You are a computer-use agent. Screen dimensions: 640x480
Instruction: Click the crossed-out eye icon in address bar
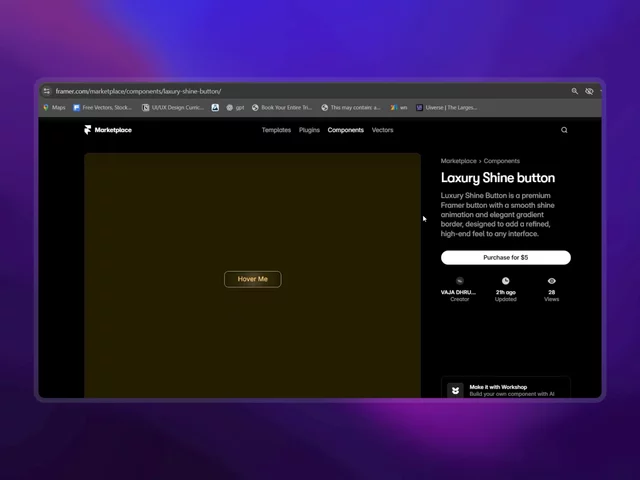589,91
